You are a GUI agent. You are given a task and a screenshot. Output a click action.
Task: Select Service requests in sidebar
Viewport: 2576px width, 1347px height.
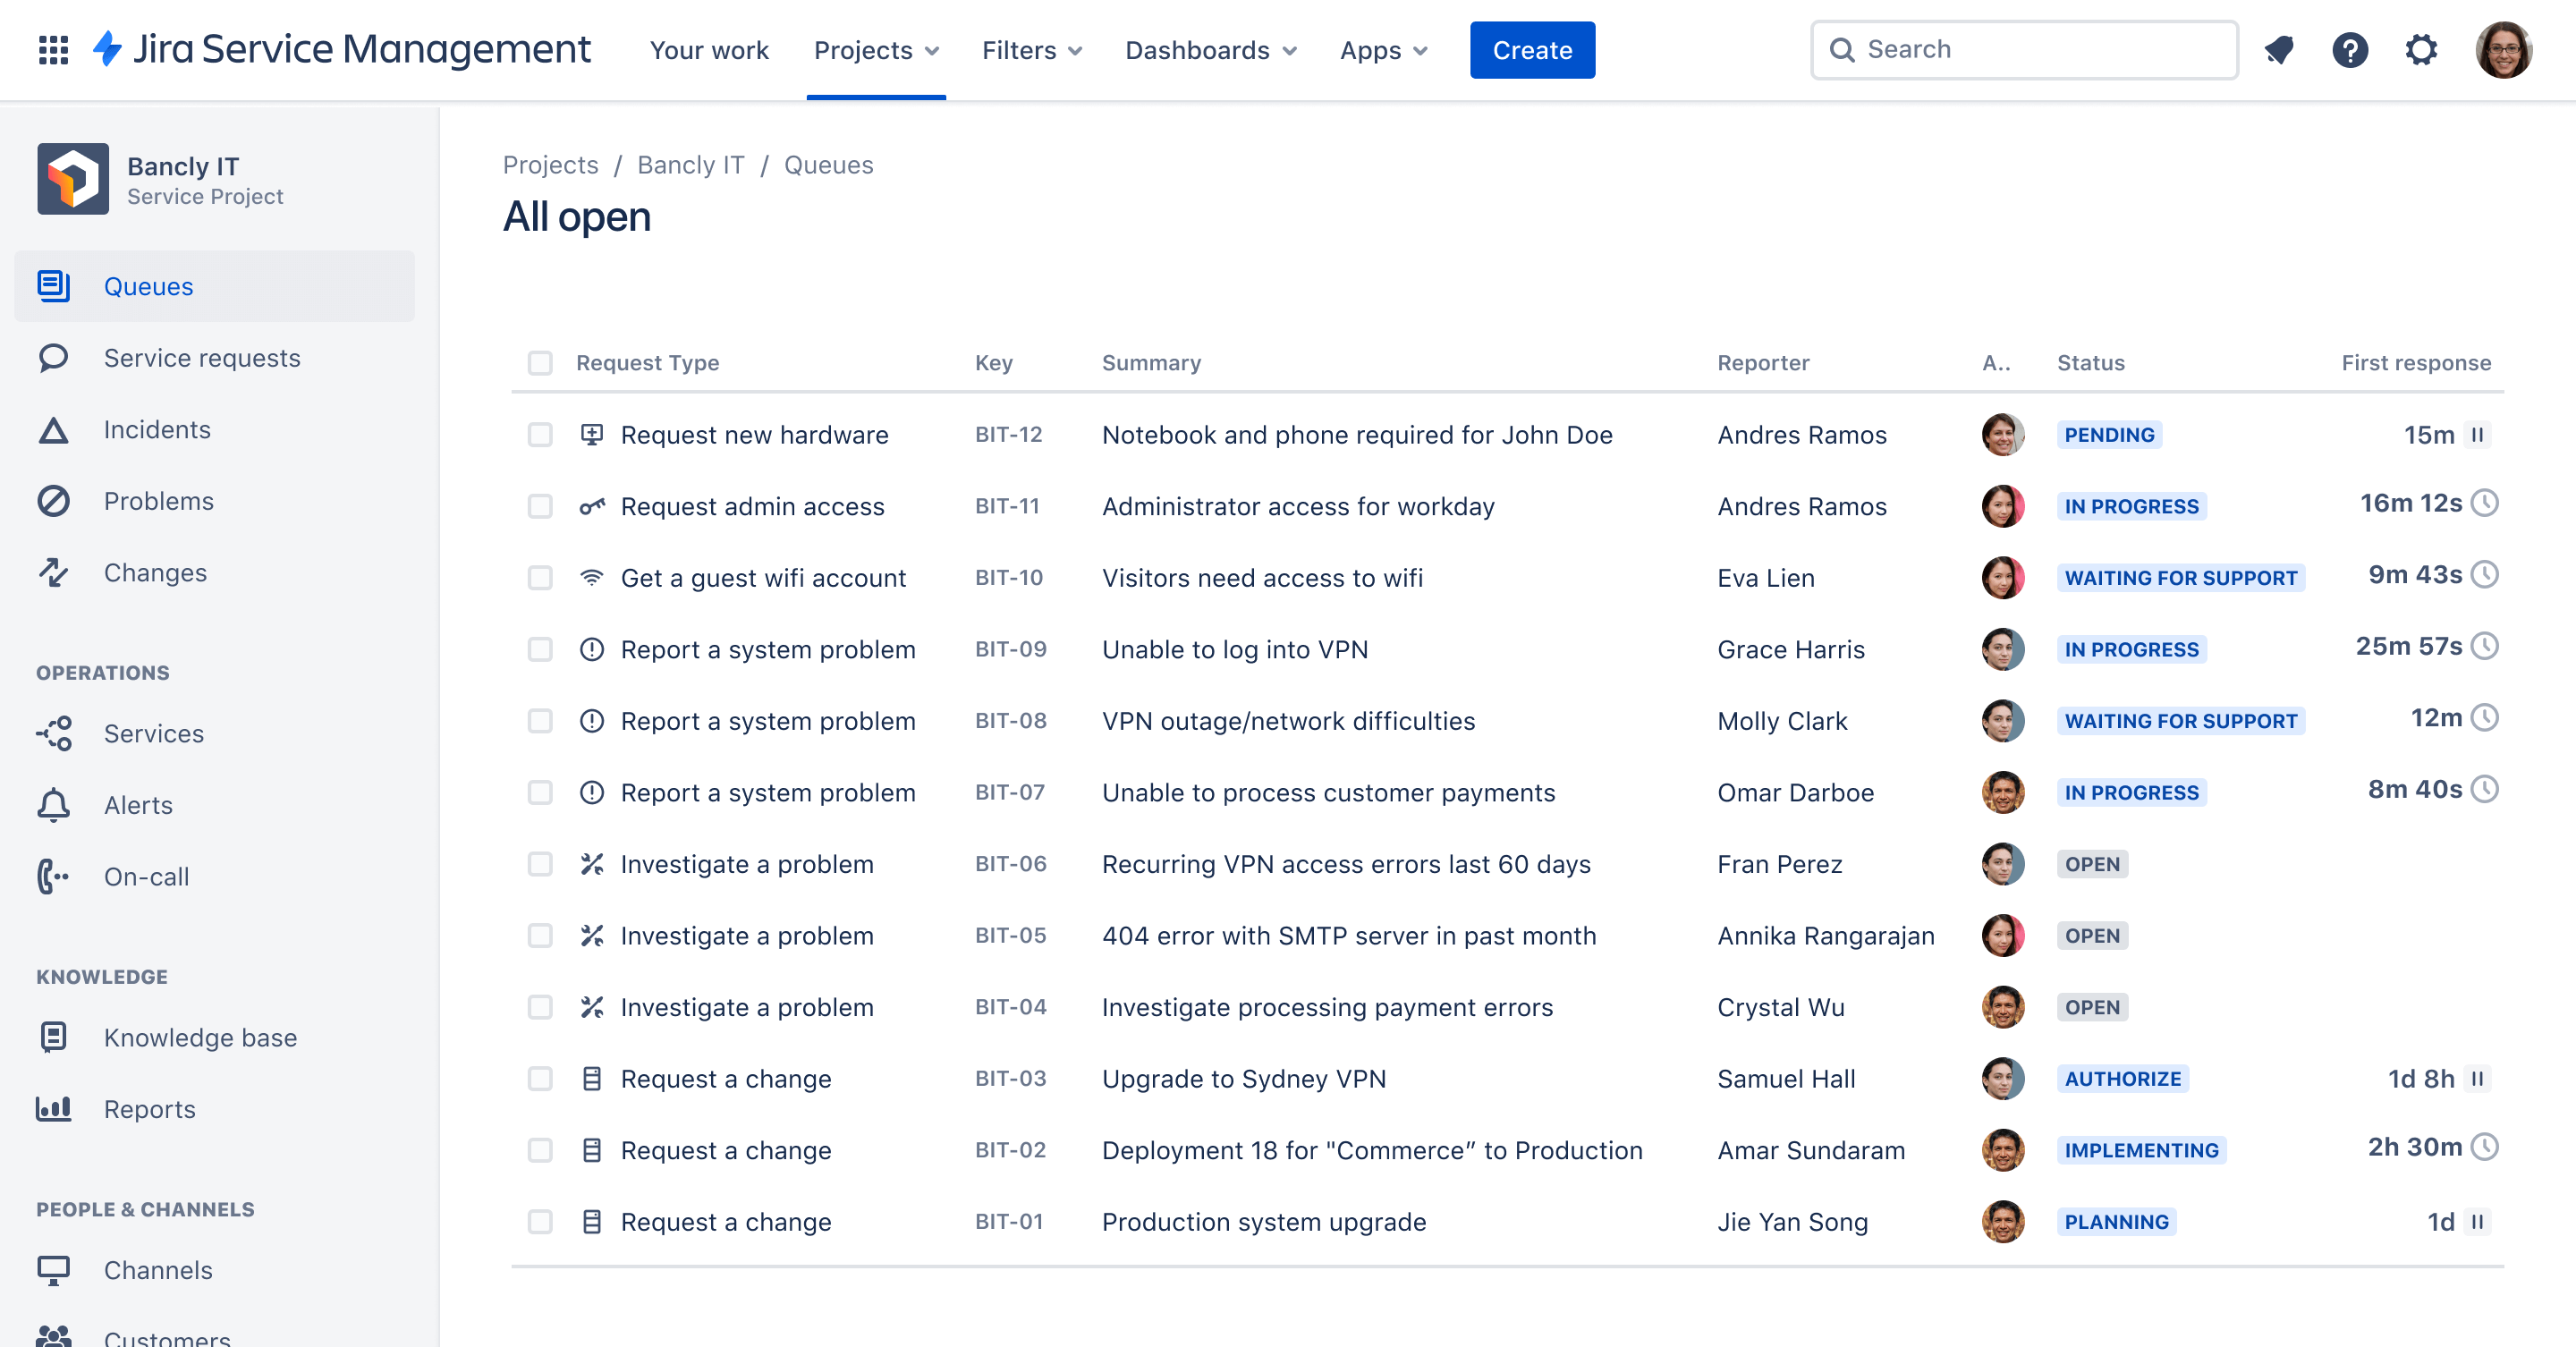pos(203,356)
